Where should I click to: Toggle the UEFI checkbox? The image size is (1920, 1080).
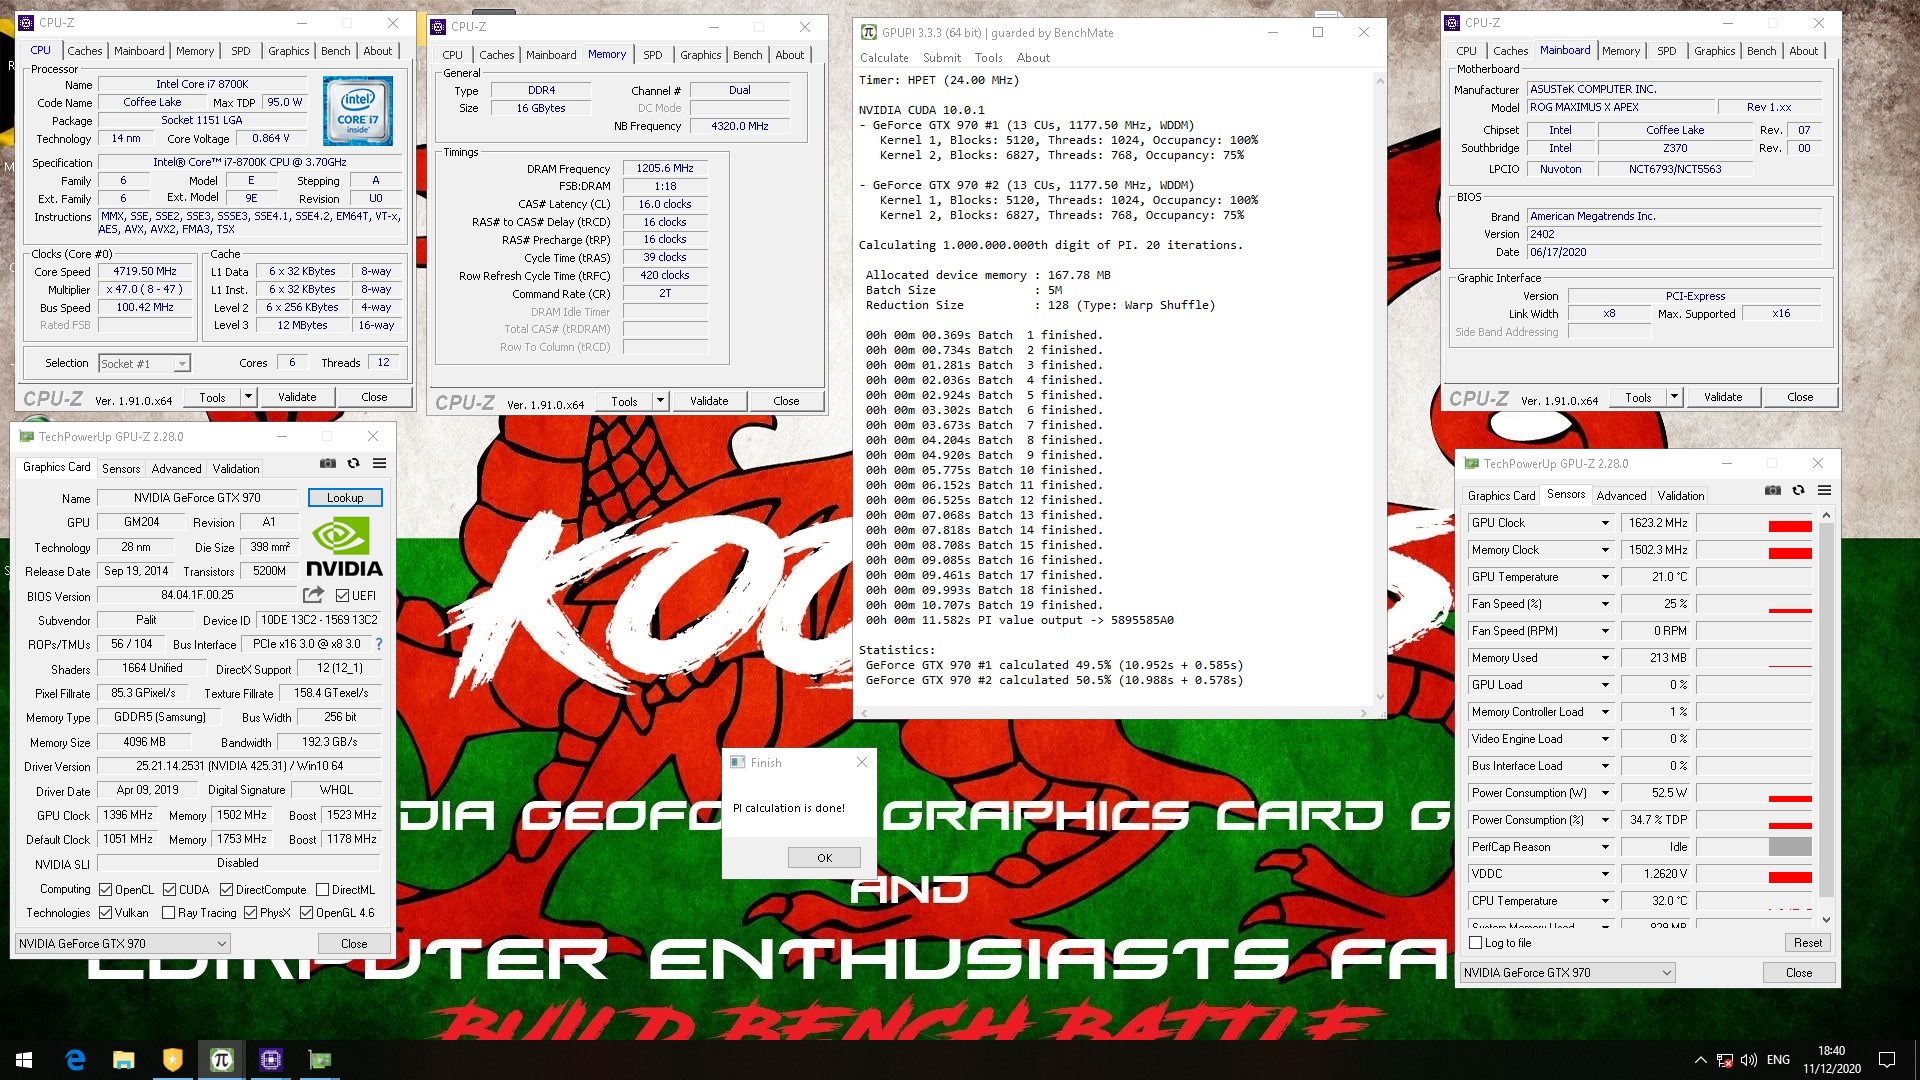click(342, 596)
